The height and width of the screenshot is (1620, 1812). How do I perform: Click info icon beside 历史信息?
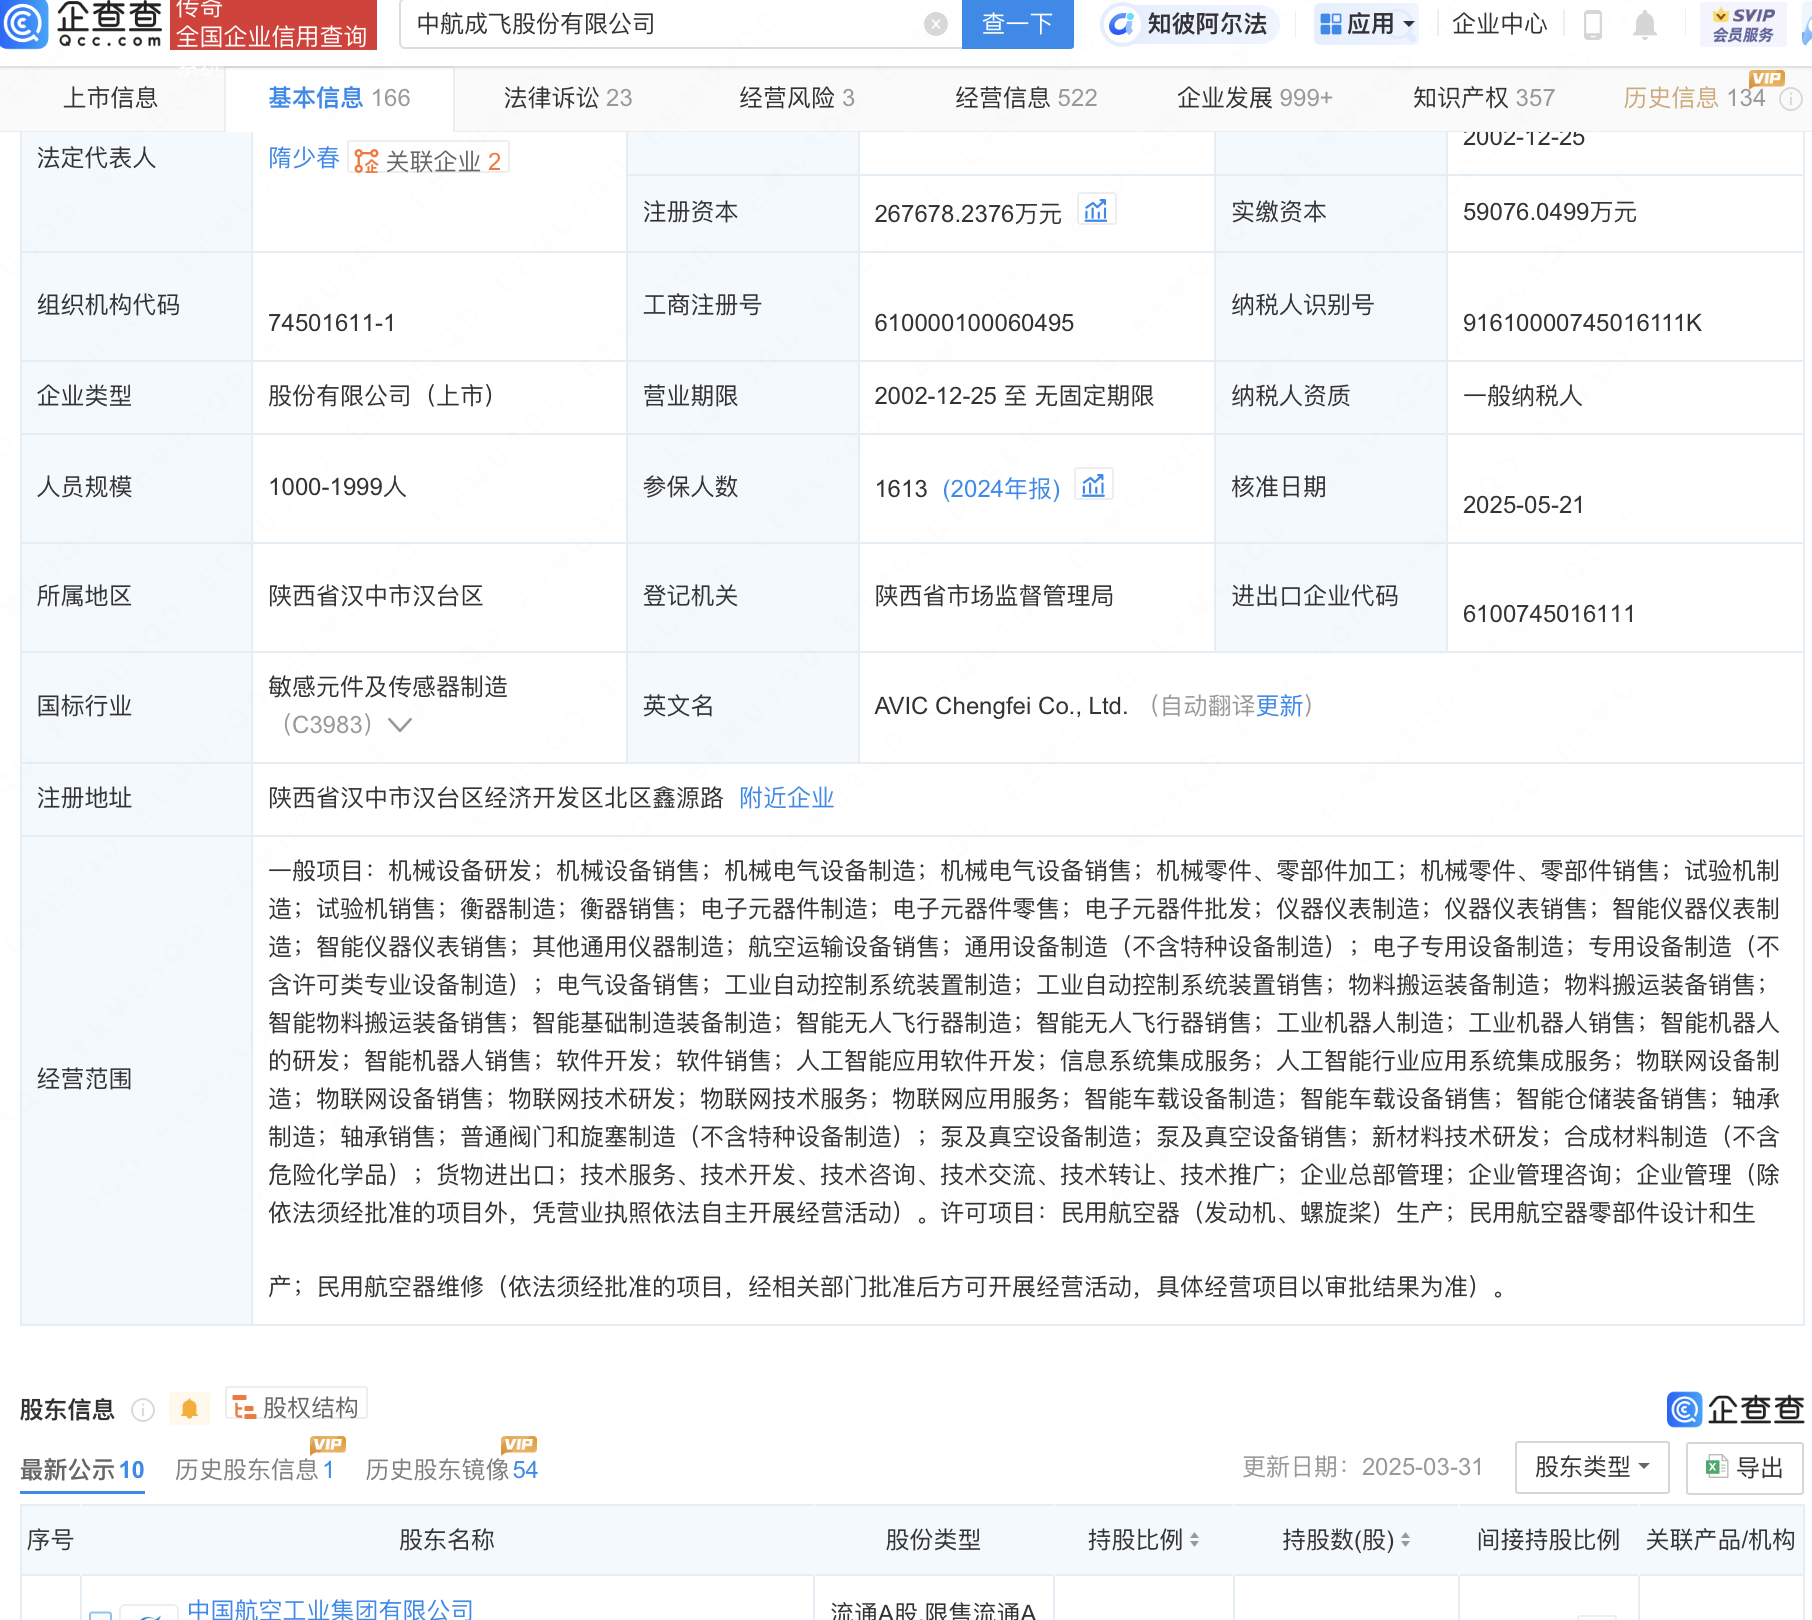(1792, 99)
